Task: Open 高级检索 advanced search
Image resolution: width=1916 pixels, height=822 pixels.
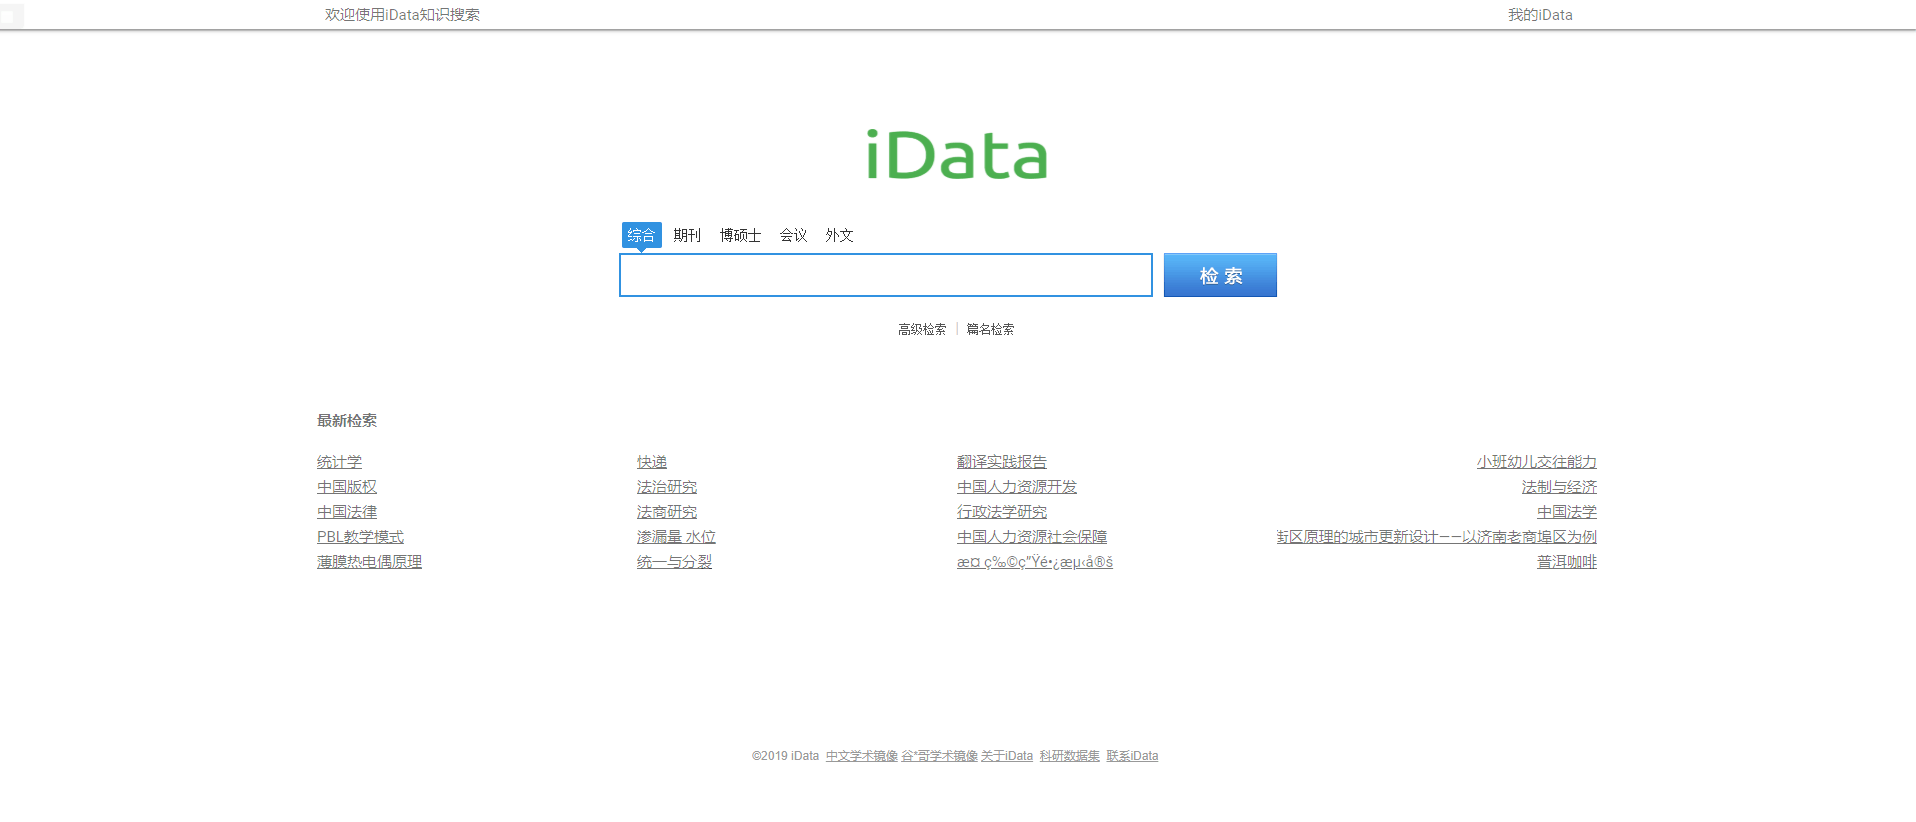Action: 921,329
